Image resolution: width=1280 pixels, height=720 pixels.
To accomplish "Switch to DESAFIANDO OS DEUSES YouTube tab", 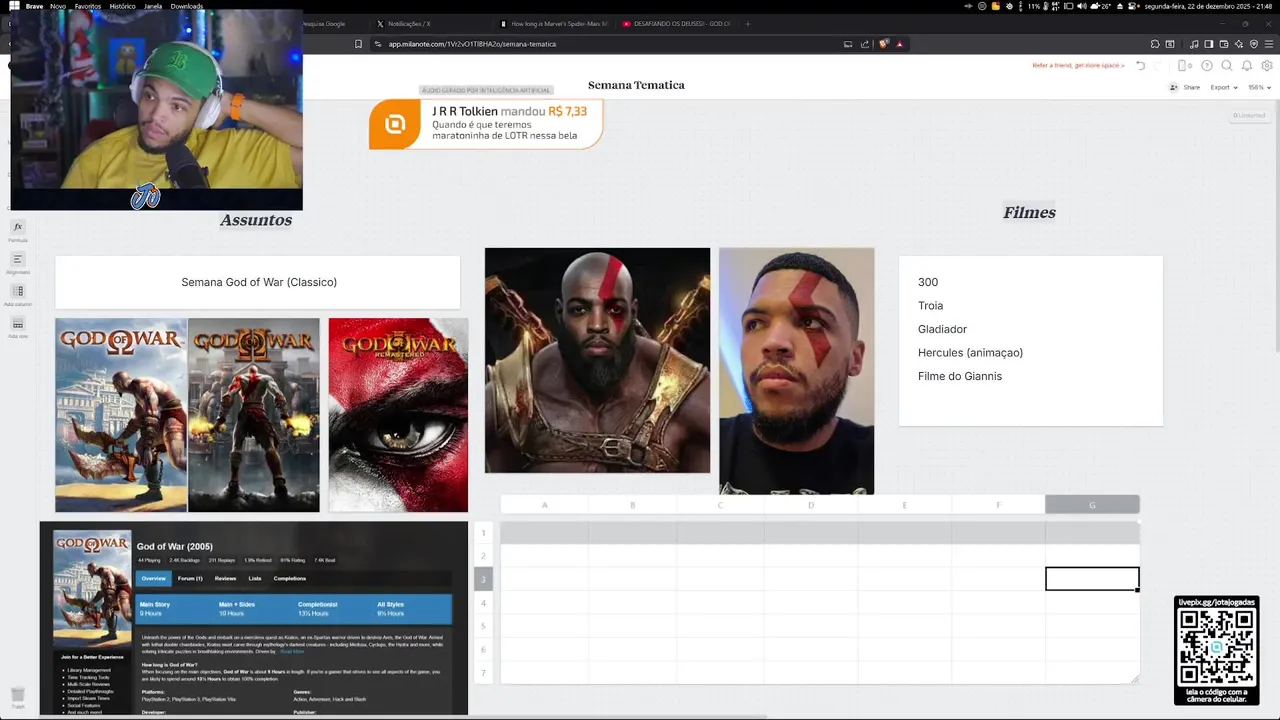I will [x=677, y=23].
